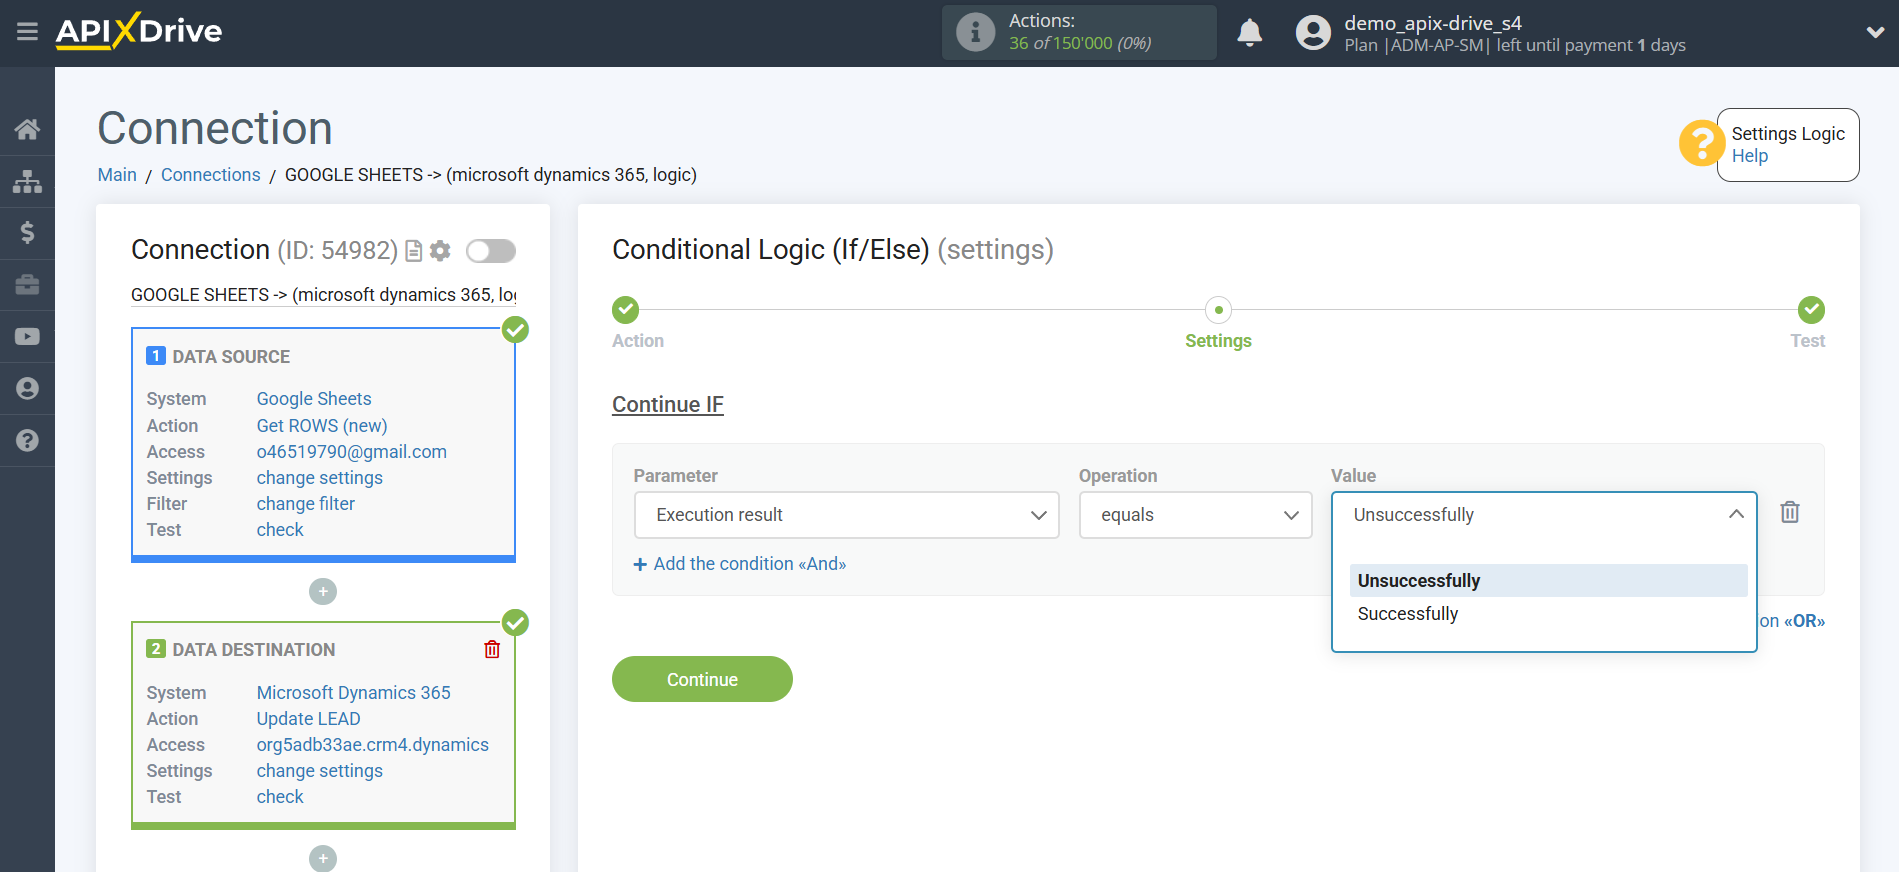Open the Parameter dropdown Execution result
The height and width of the screenshot is (872, 1899).
coord(846,515)
